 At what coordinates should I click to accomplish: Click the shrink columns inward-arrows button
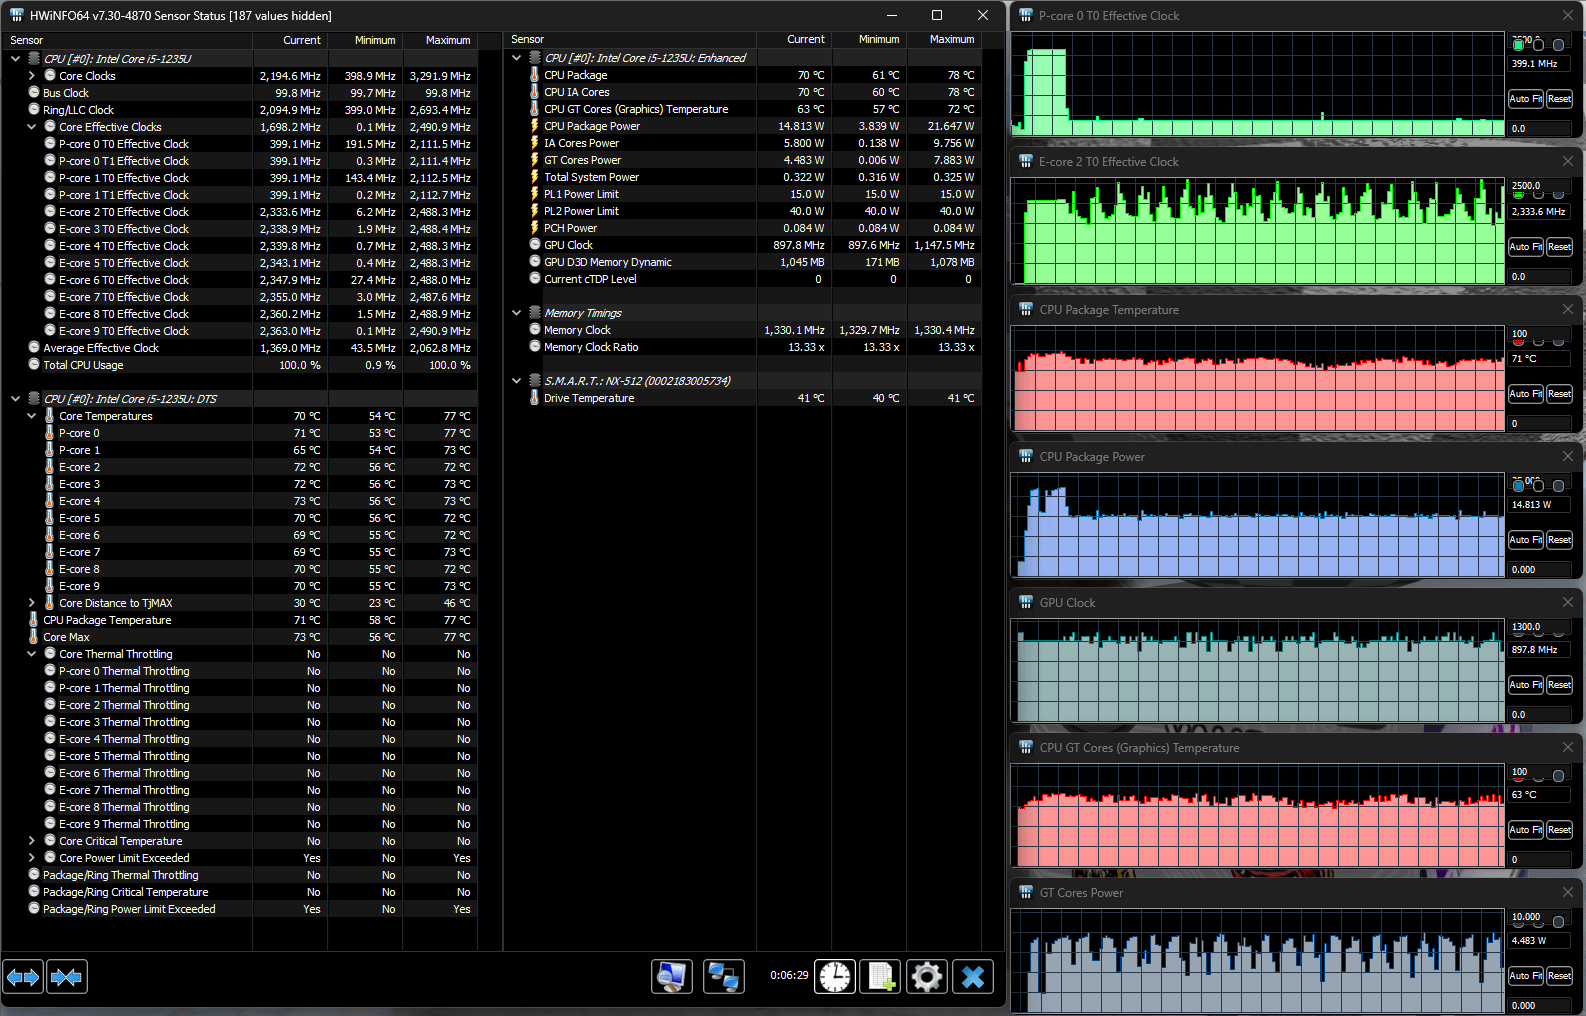coord(67,977)
